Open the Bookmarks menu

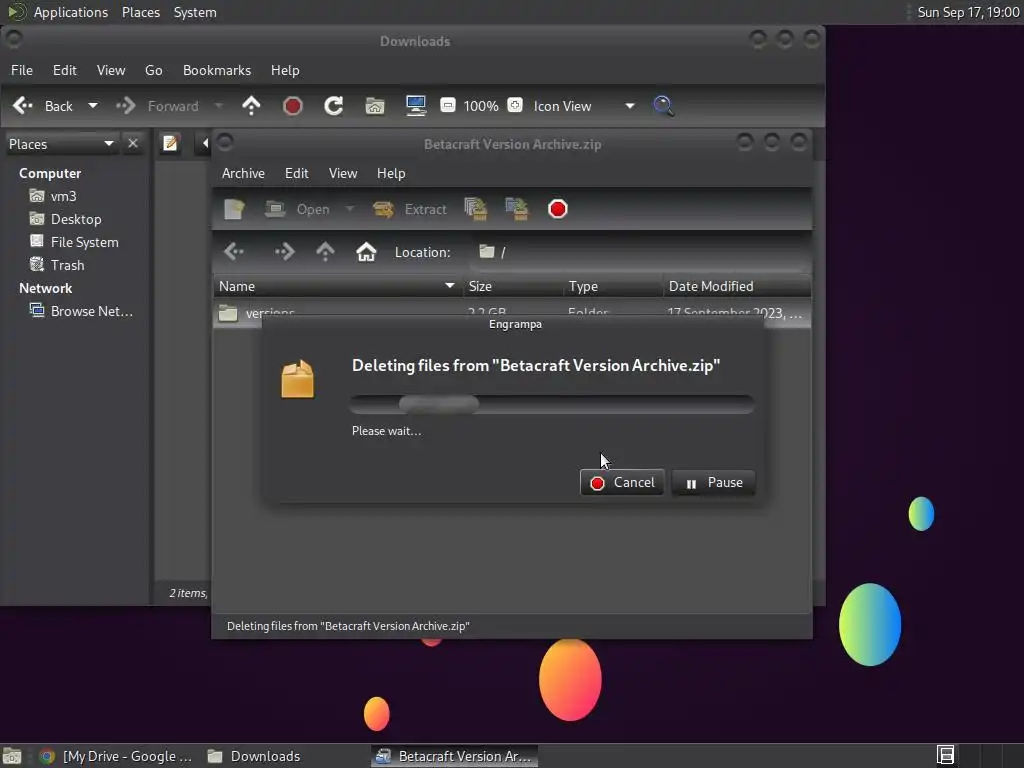[217, 70]
